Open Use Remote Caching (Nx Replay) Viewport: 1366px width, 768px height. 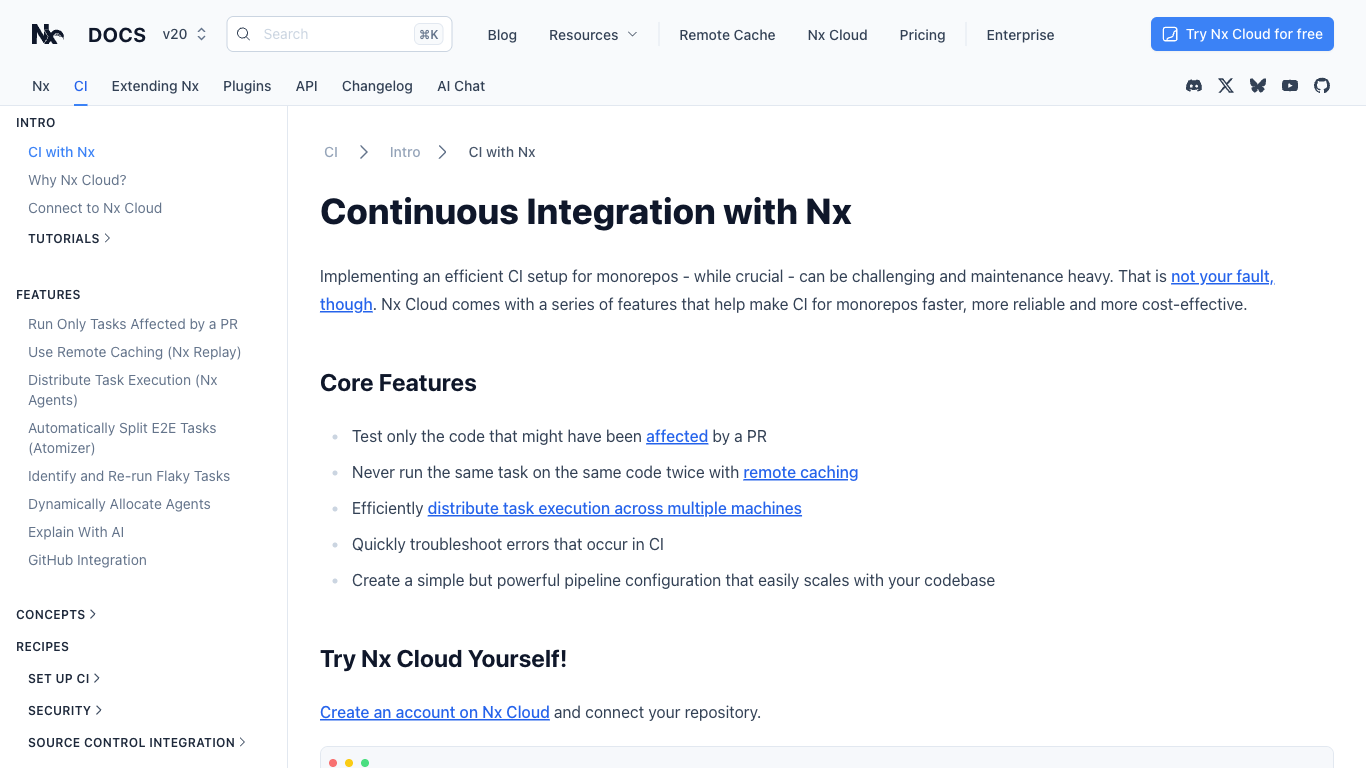click(135, 352)
